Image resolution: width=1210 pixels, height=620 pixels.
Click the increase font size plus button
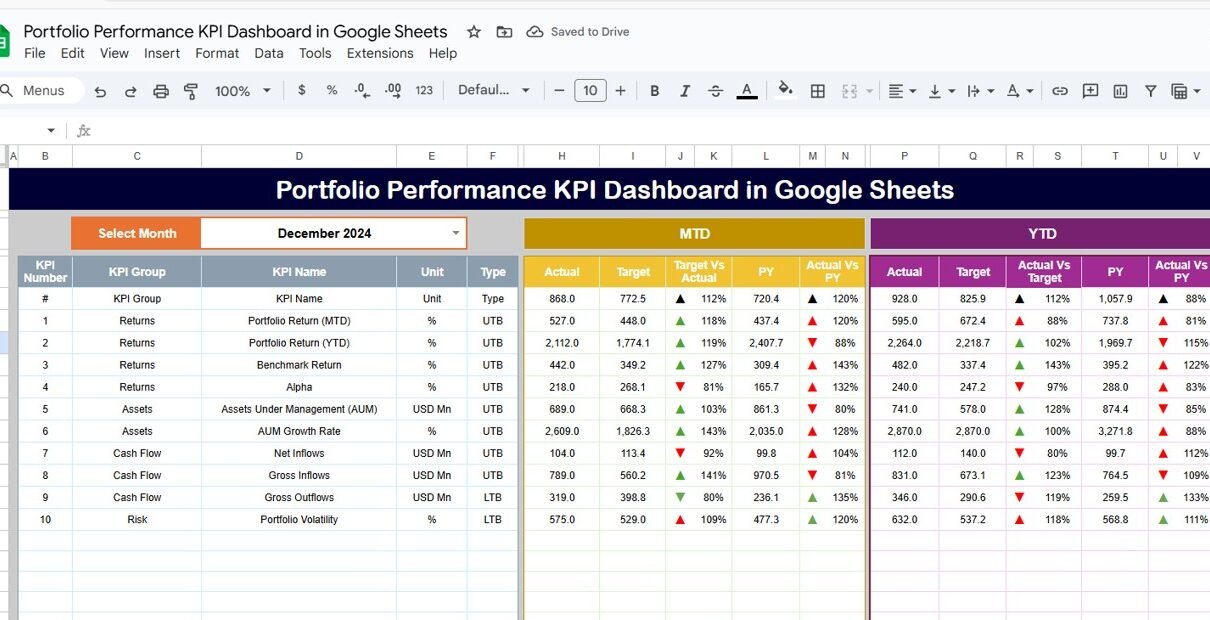coord(620,91)
